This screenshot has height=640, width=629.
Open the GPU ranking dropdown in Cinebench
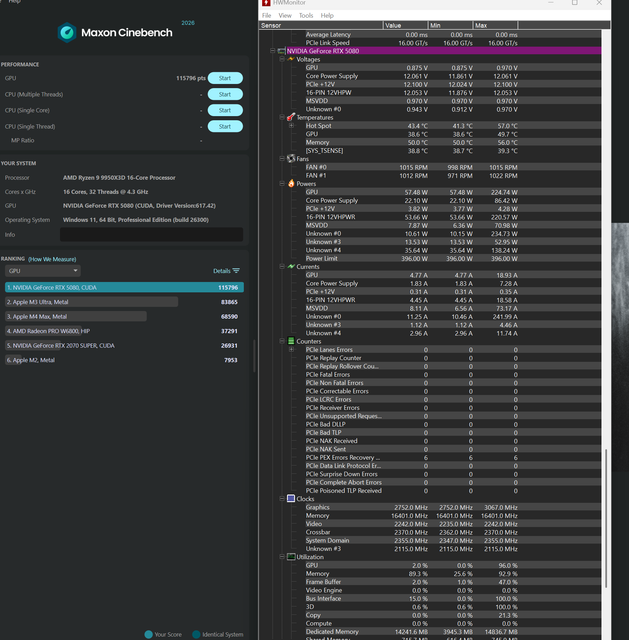click(x=43, y=271)
